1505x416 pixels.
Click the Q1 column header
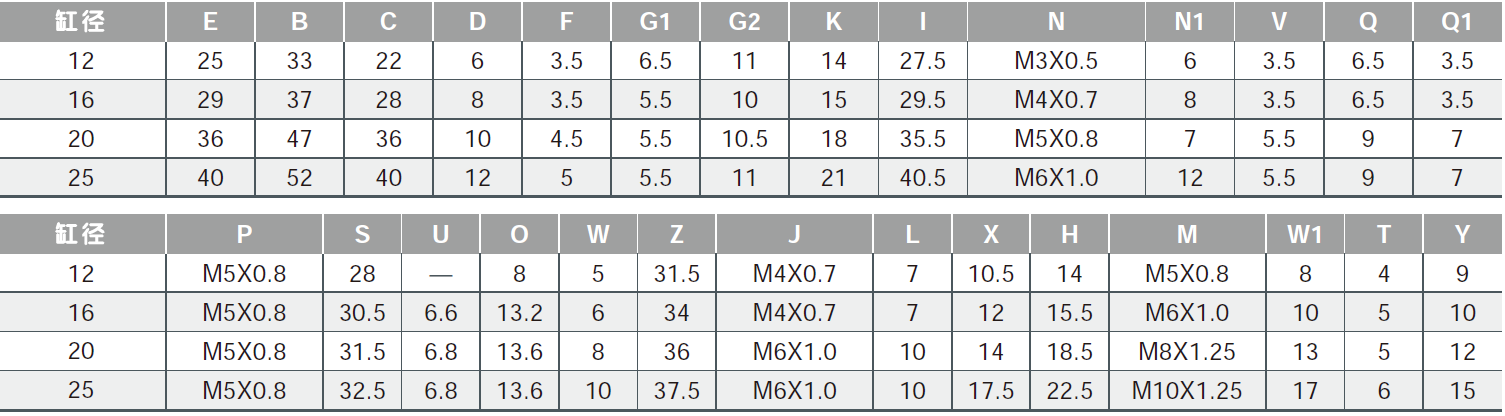1457,22
